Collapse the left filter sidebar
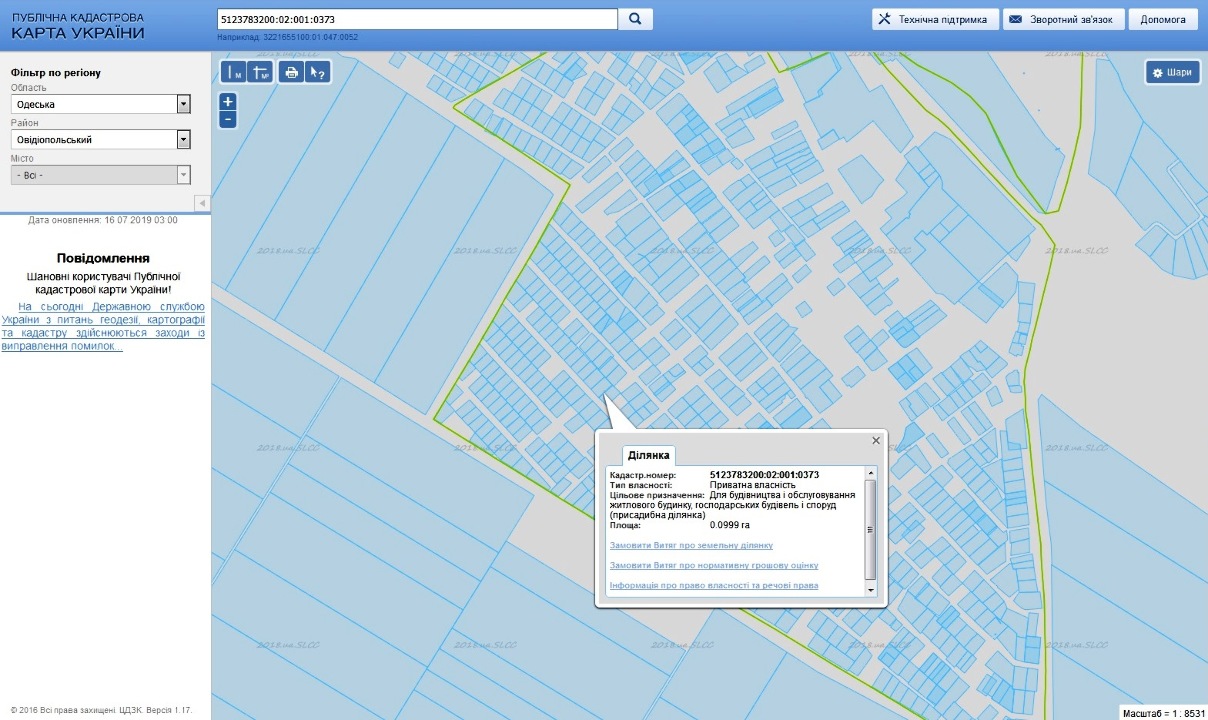This screenshot has width=1208, height=720. pos(202,203)
